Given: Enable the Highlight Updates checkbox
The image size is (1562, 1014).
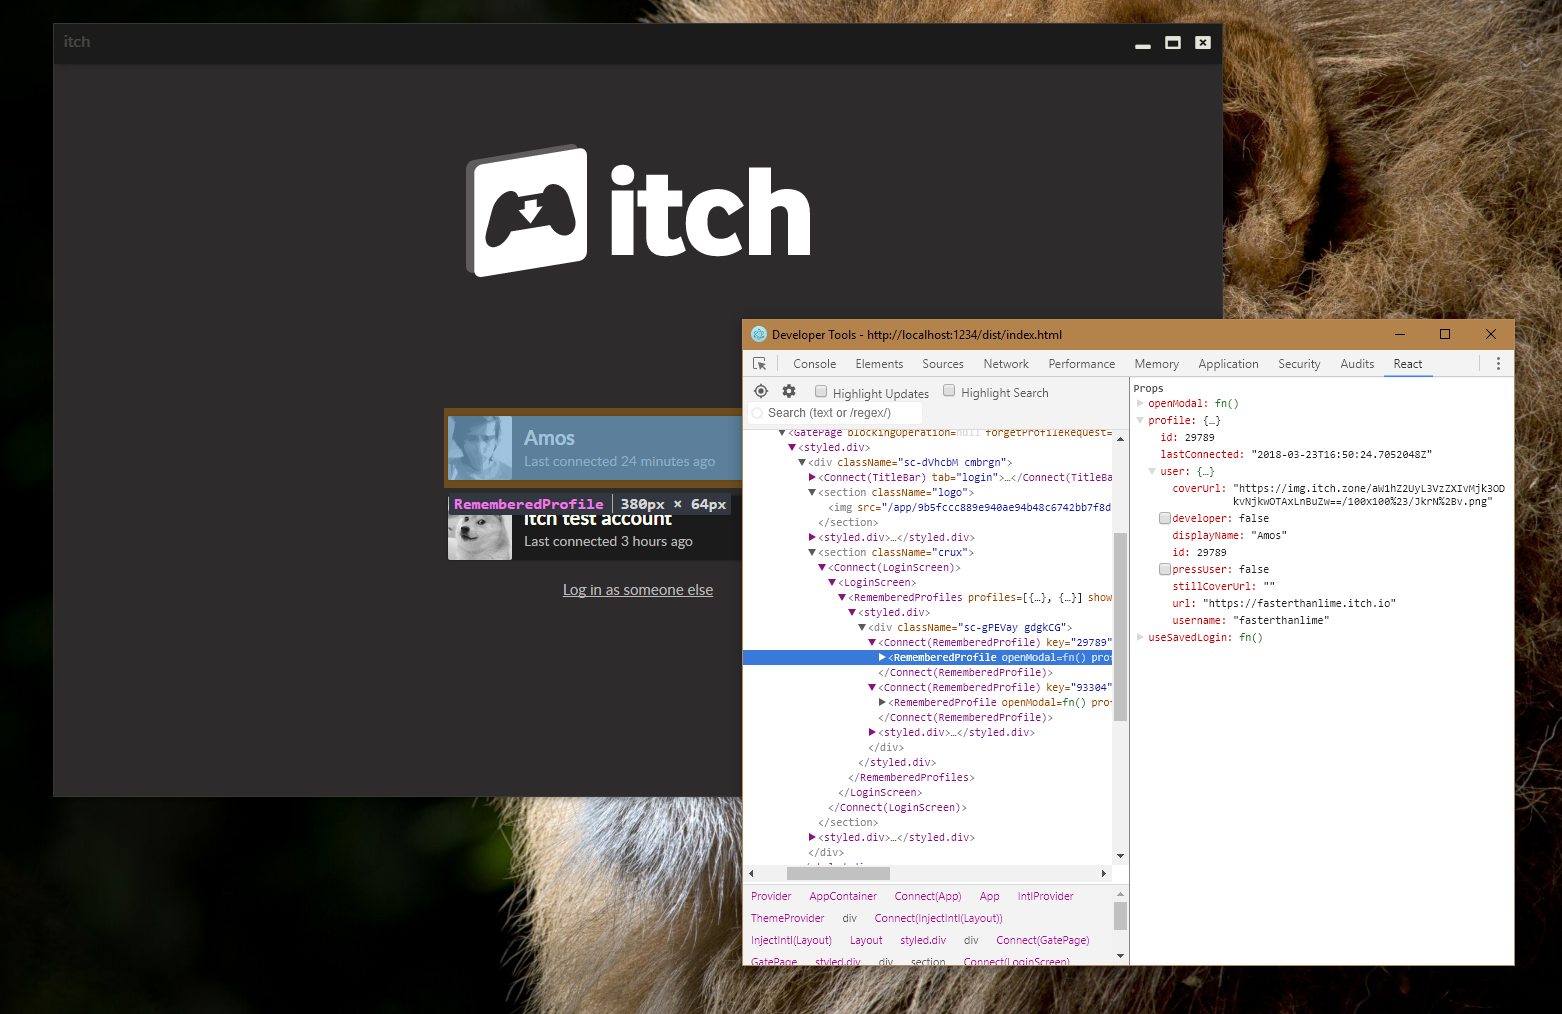Looking at the screenshot, I should click(x=821, y=392).
